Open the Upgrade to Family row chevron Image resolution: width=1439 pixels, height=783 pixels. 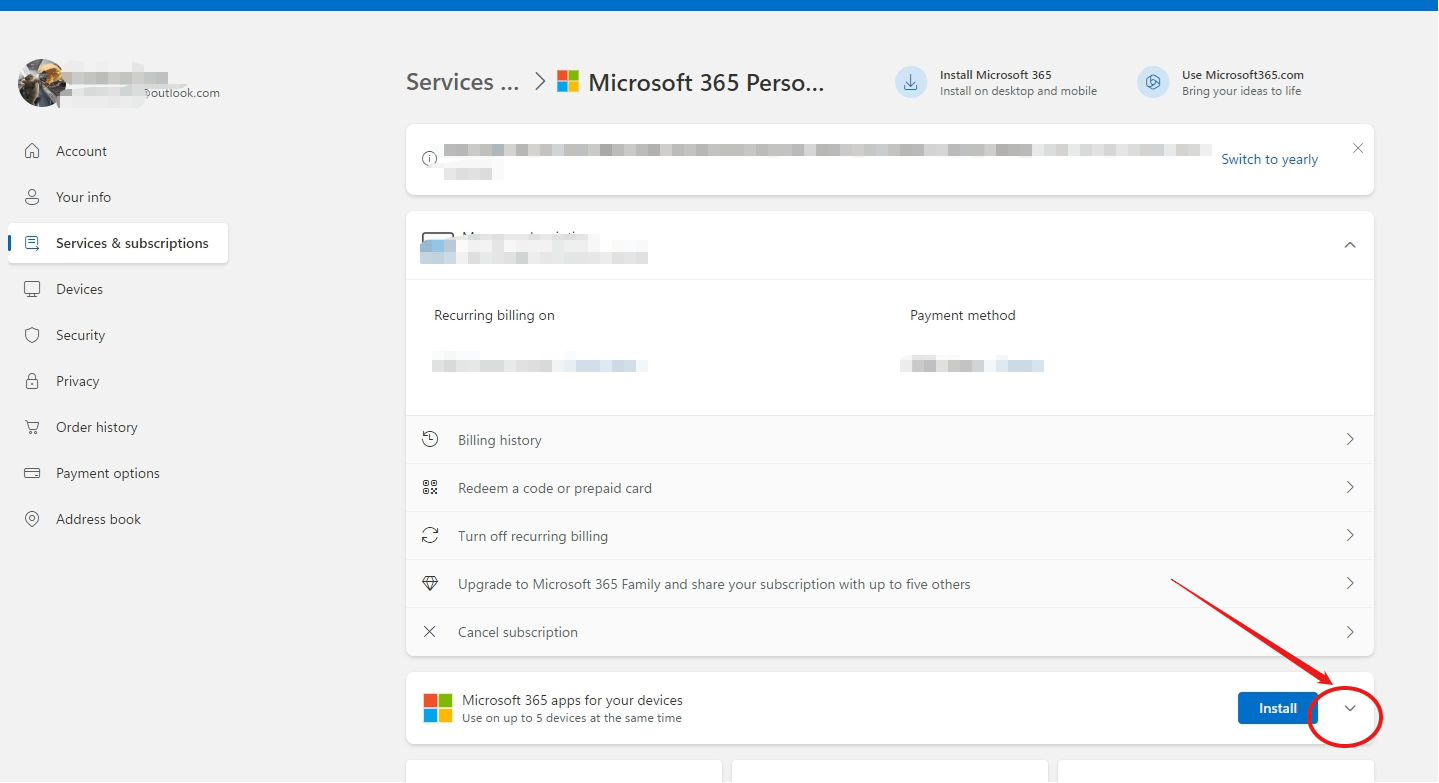(x=1350, y=583)
